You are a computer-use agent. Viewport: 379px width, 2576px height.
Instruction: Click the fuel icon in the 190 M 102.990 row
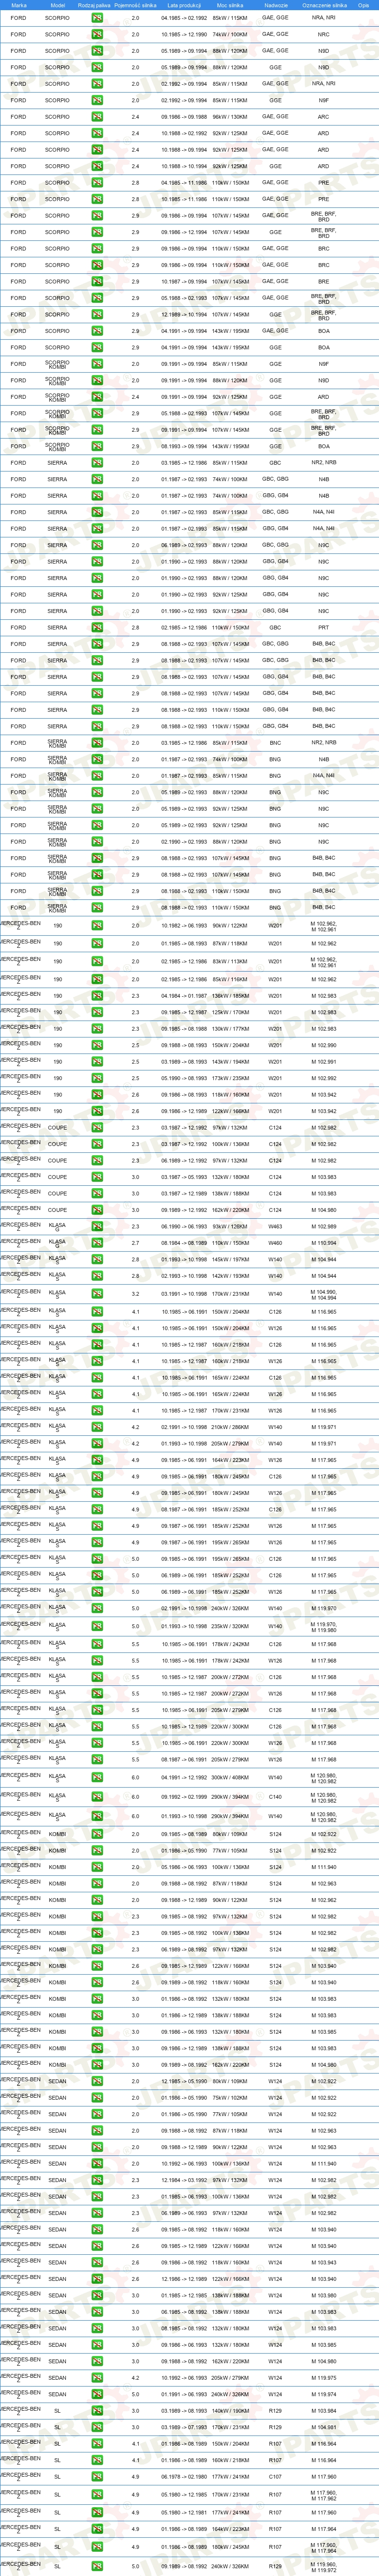pos(97,1045)
